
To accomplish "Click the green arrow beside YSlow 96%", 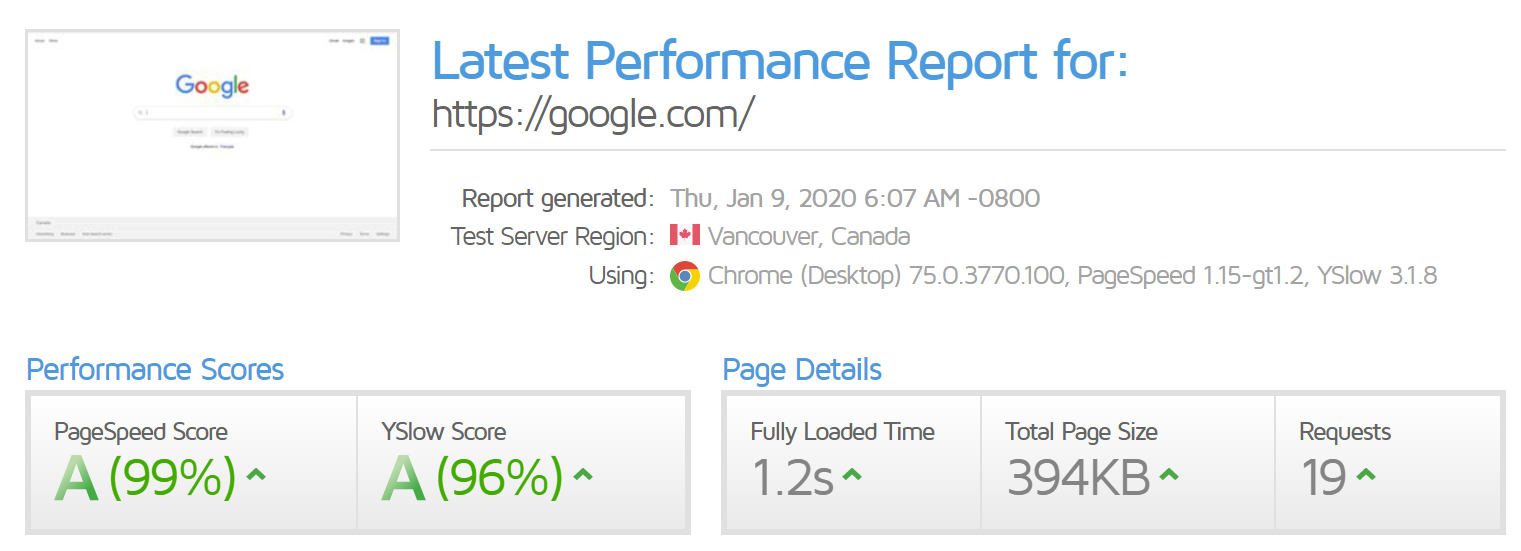I will (x=583, y=475).
